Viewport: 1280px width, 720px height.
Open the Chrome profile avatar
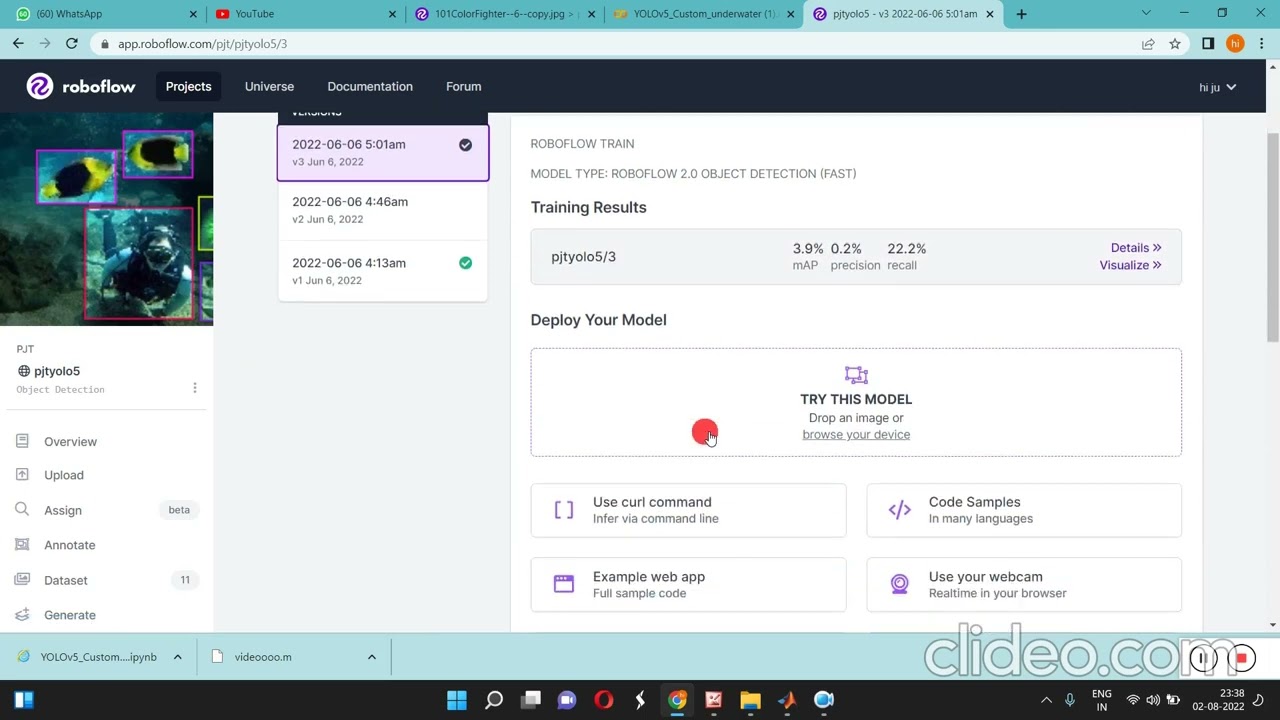1235,44
